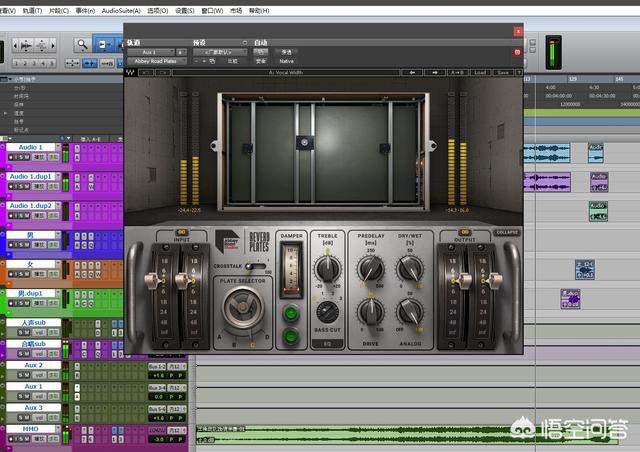Click the Save preset button
640x452 pixels.
click(x=503, y=73)
